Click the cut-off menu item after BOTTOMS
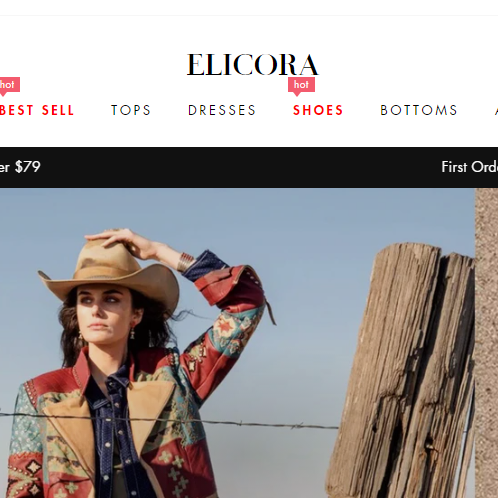Viewport: 498px width, 498px height. coord(496,110)
